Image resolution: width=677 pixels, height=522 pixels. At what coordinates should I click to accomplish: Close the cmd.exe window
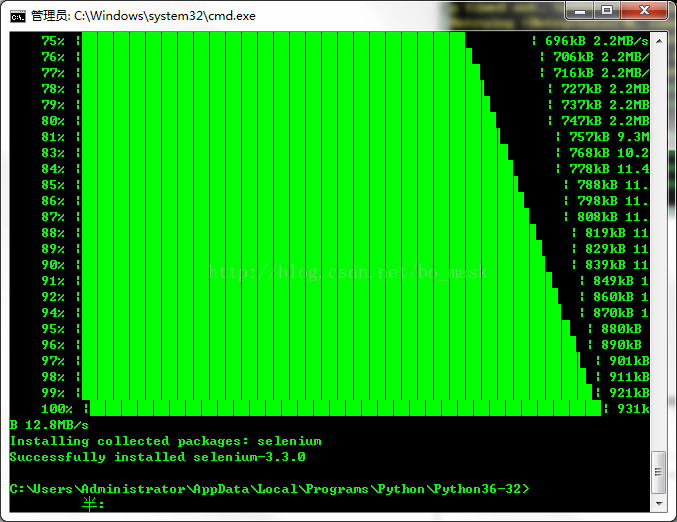[x=644, y=11]
